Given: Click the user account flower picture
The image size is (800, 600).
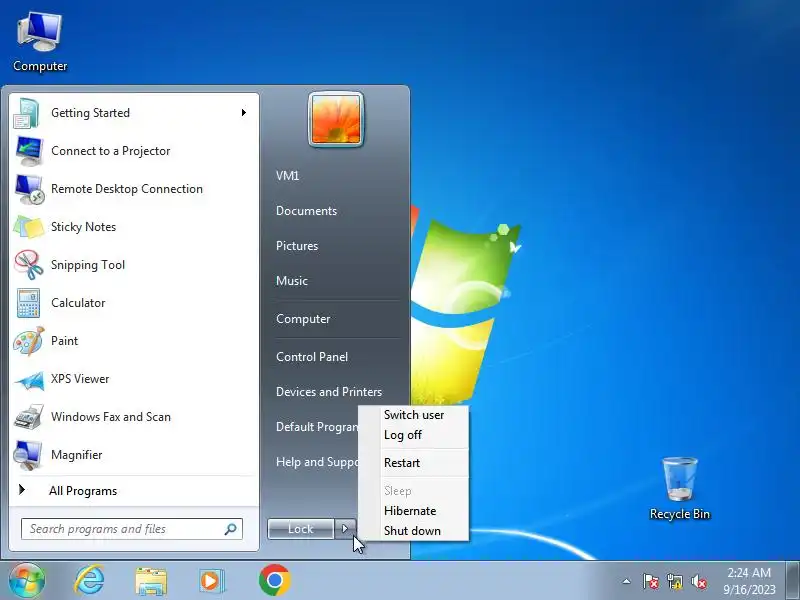Looking at the screenshot, I should (x=336, y=119).
